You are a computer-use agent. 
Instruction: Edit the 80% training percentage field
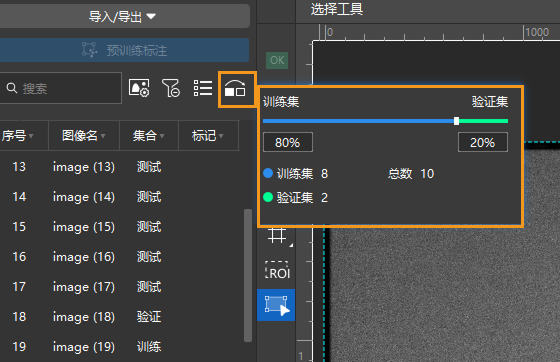[x=288, y=142]
